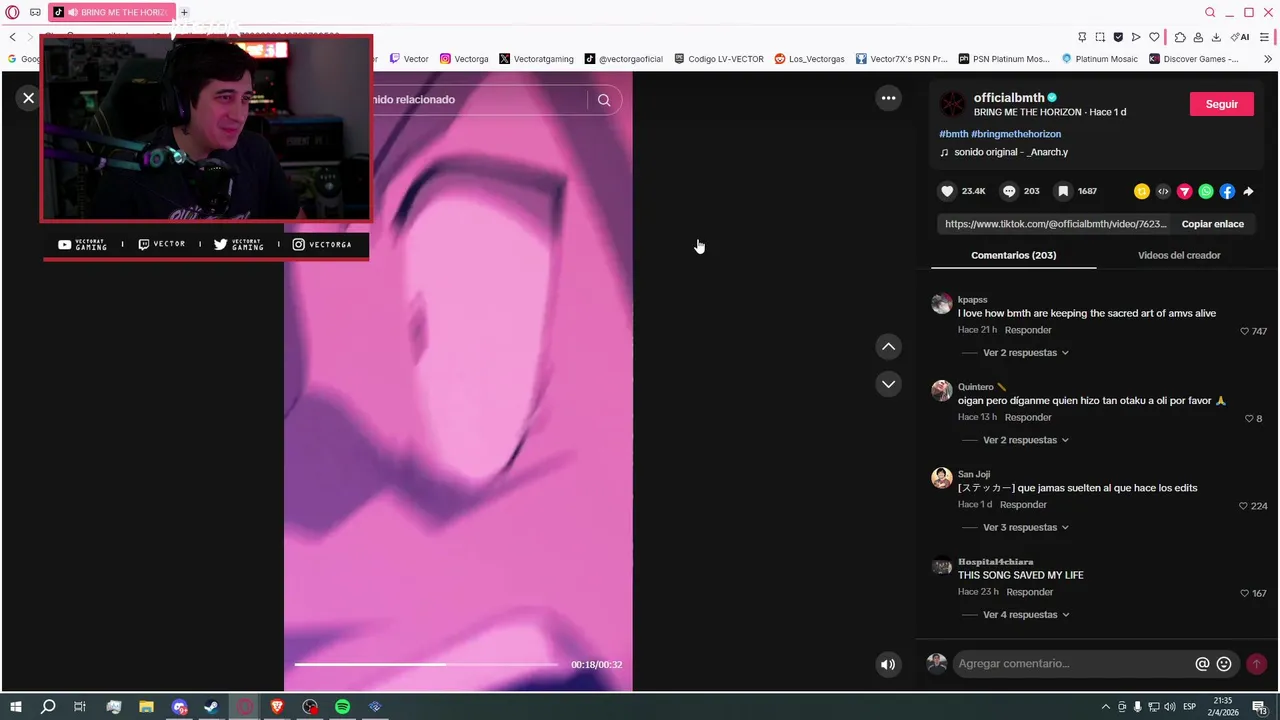Screen dimensions: 1280x720
Task: Save video with the bookmark icon
Action: 1063,191
